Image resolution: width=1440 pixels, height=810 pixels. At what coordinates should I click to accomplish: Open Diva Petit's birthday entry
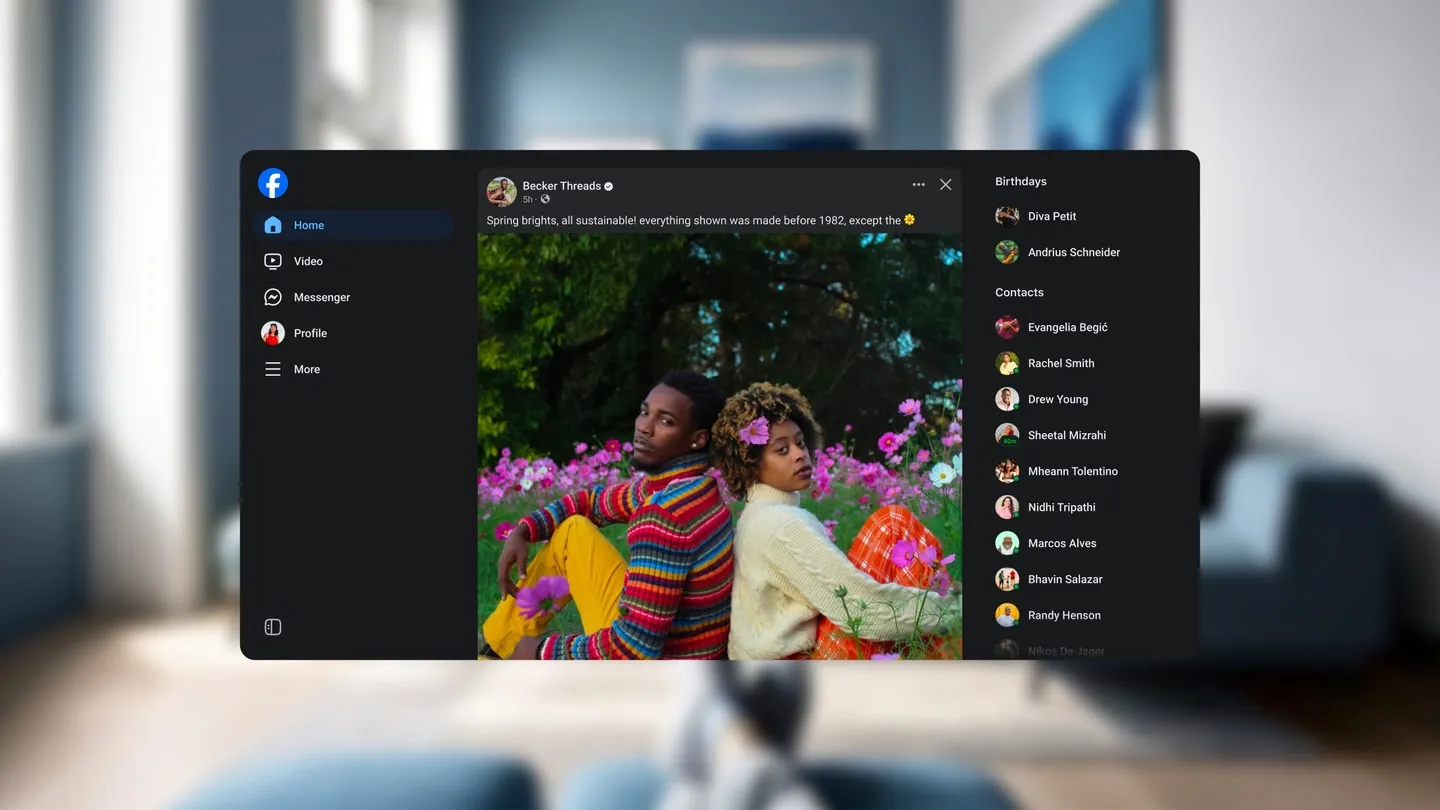pyautogui.click(x=1051, y=216)
